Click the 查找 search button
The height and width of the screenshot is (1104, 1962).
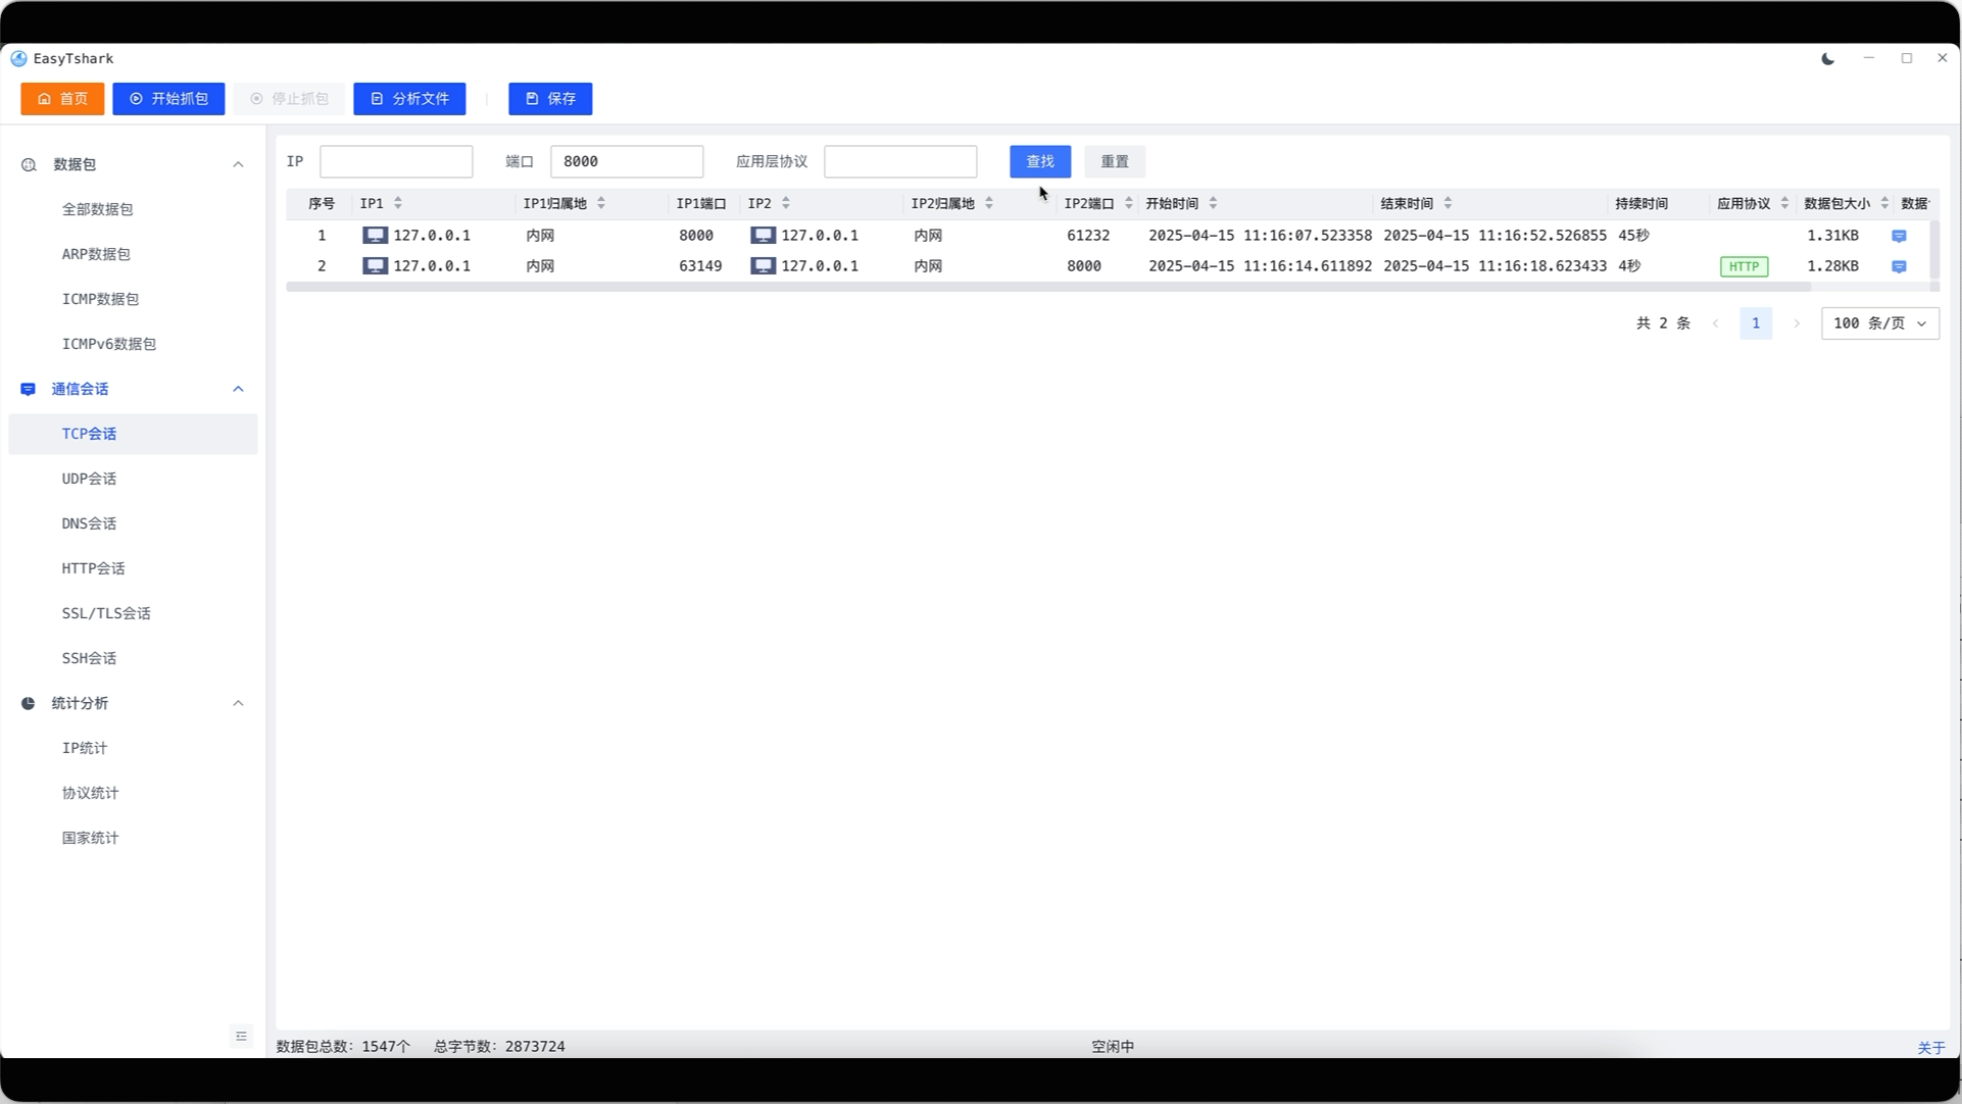point(1039,161)
